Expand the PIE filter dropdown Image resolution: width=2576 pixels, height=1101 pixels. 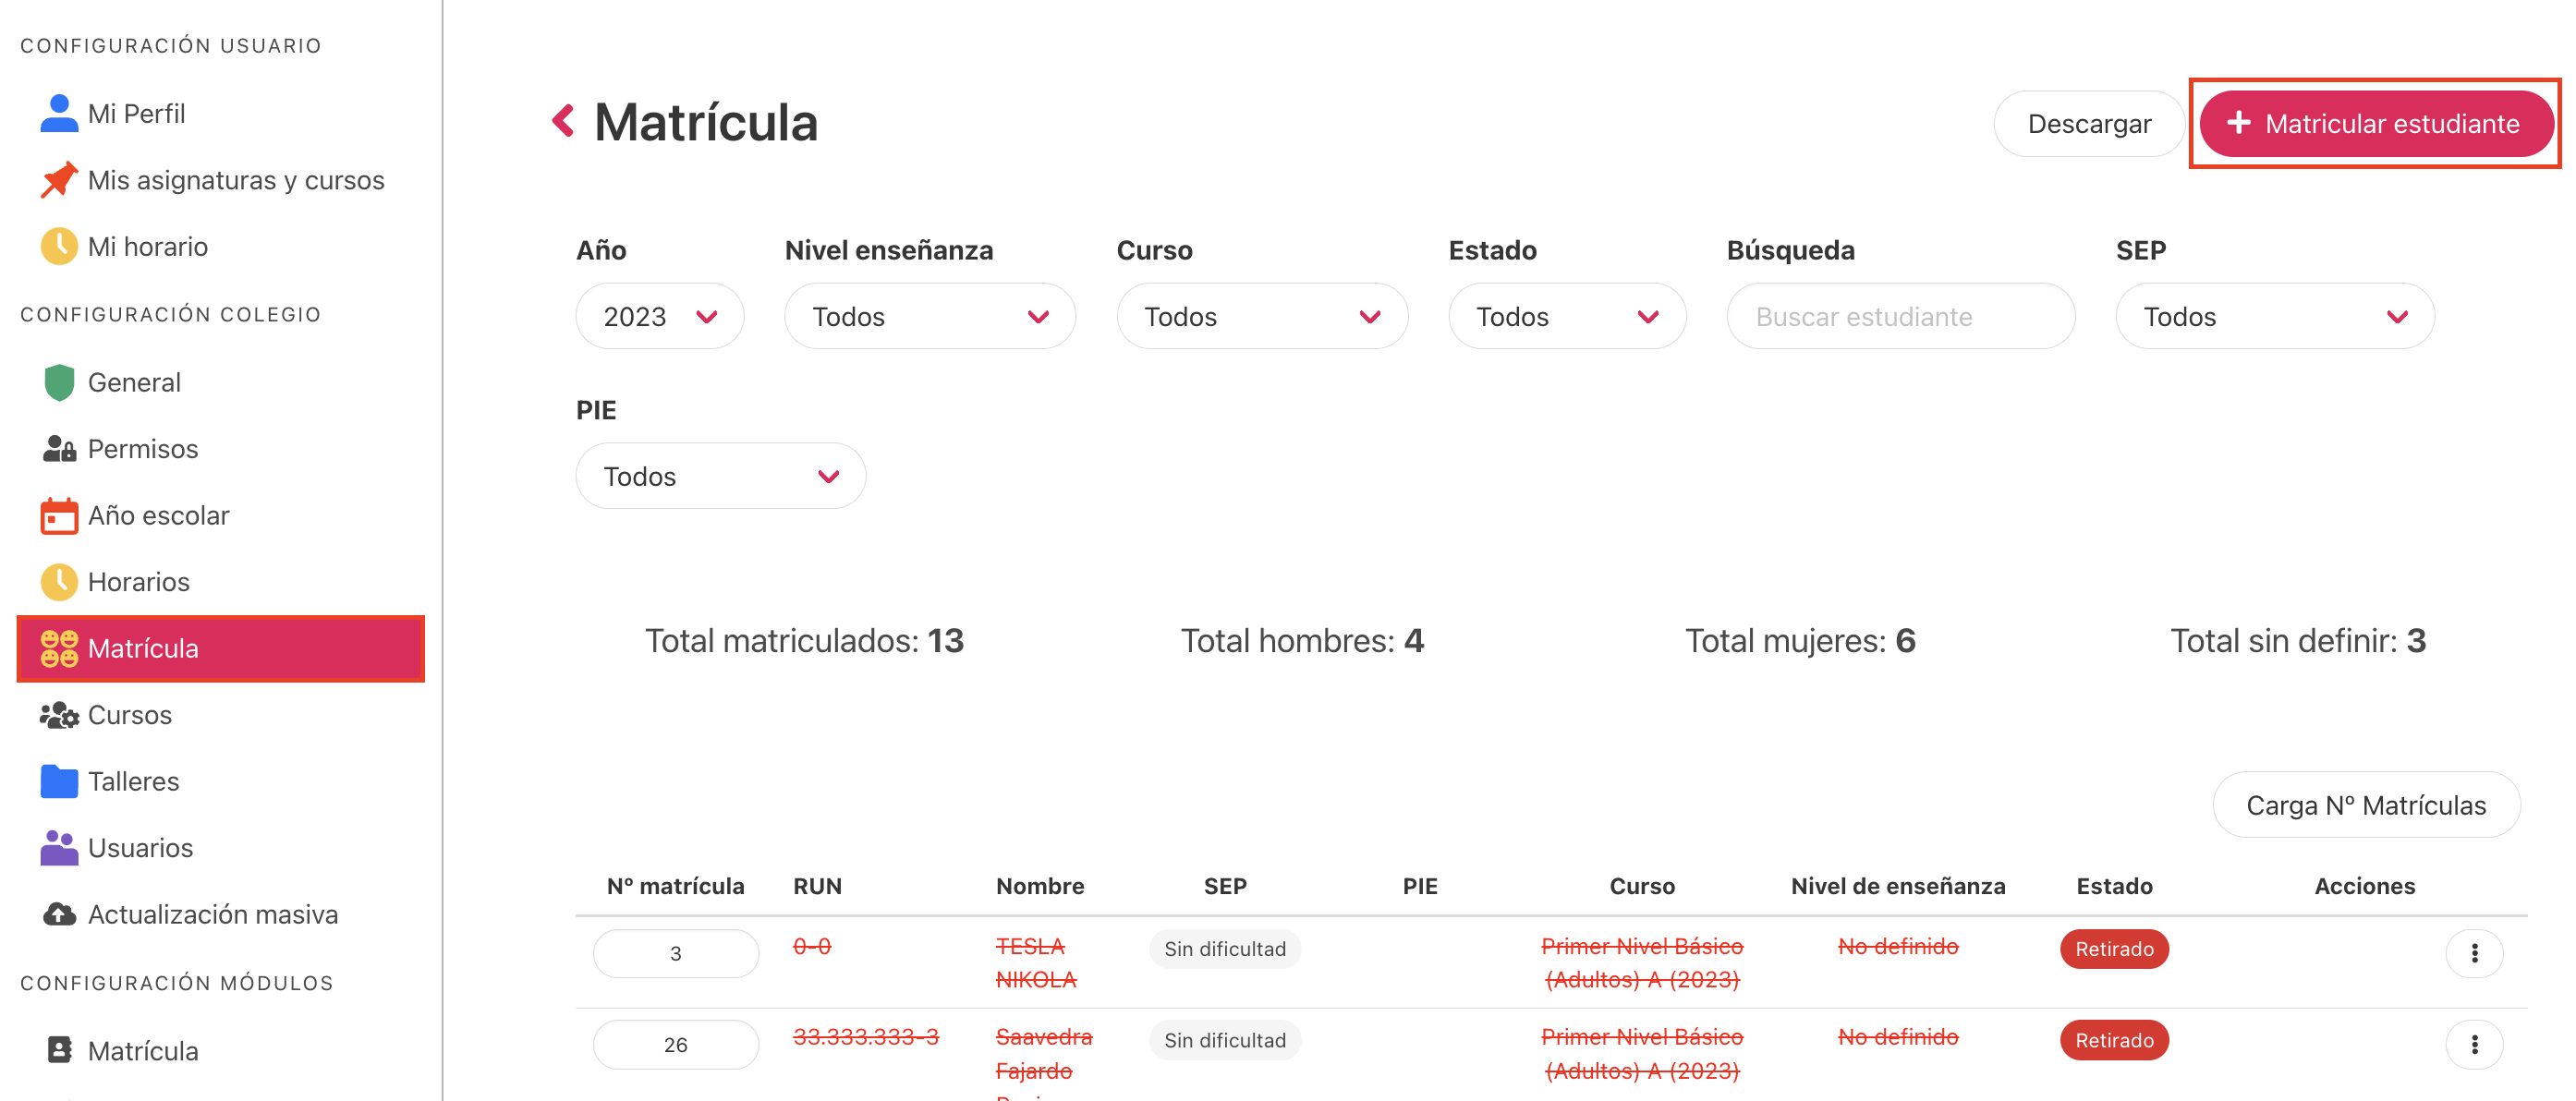pyautogui.click(x=720, y=476)
